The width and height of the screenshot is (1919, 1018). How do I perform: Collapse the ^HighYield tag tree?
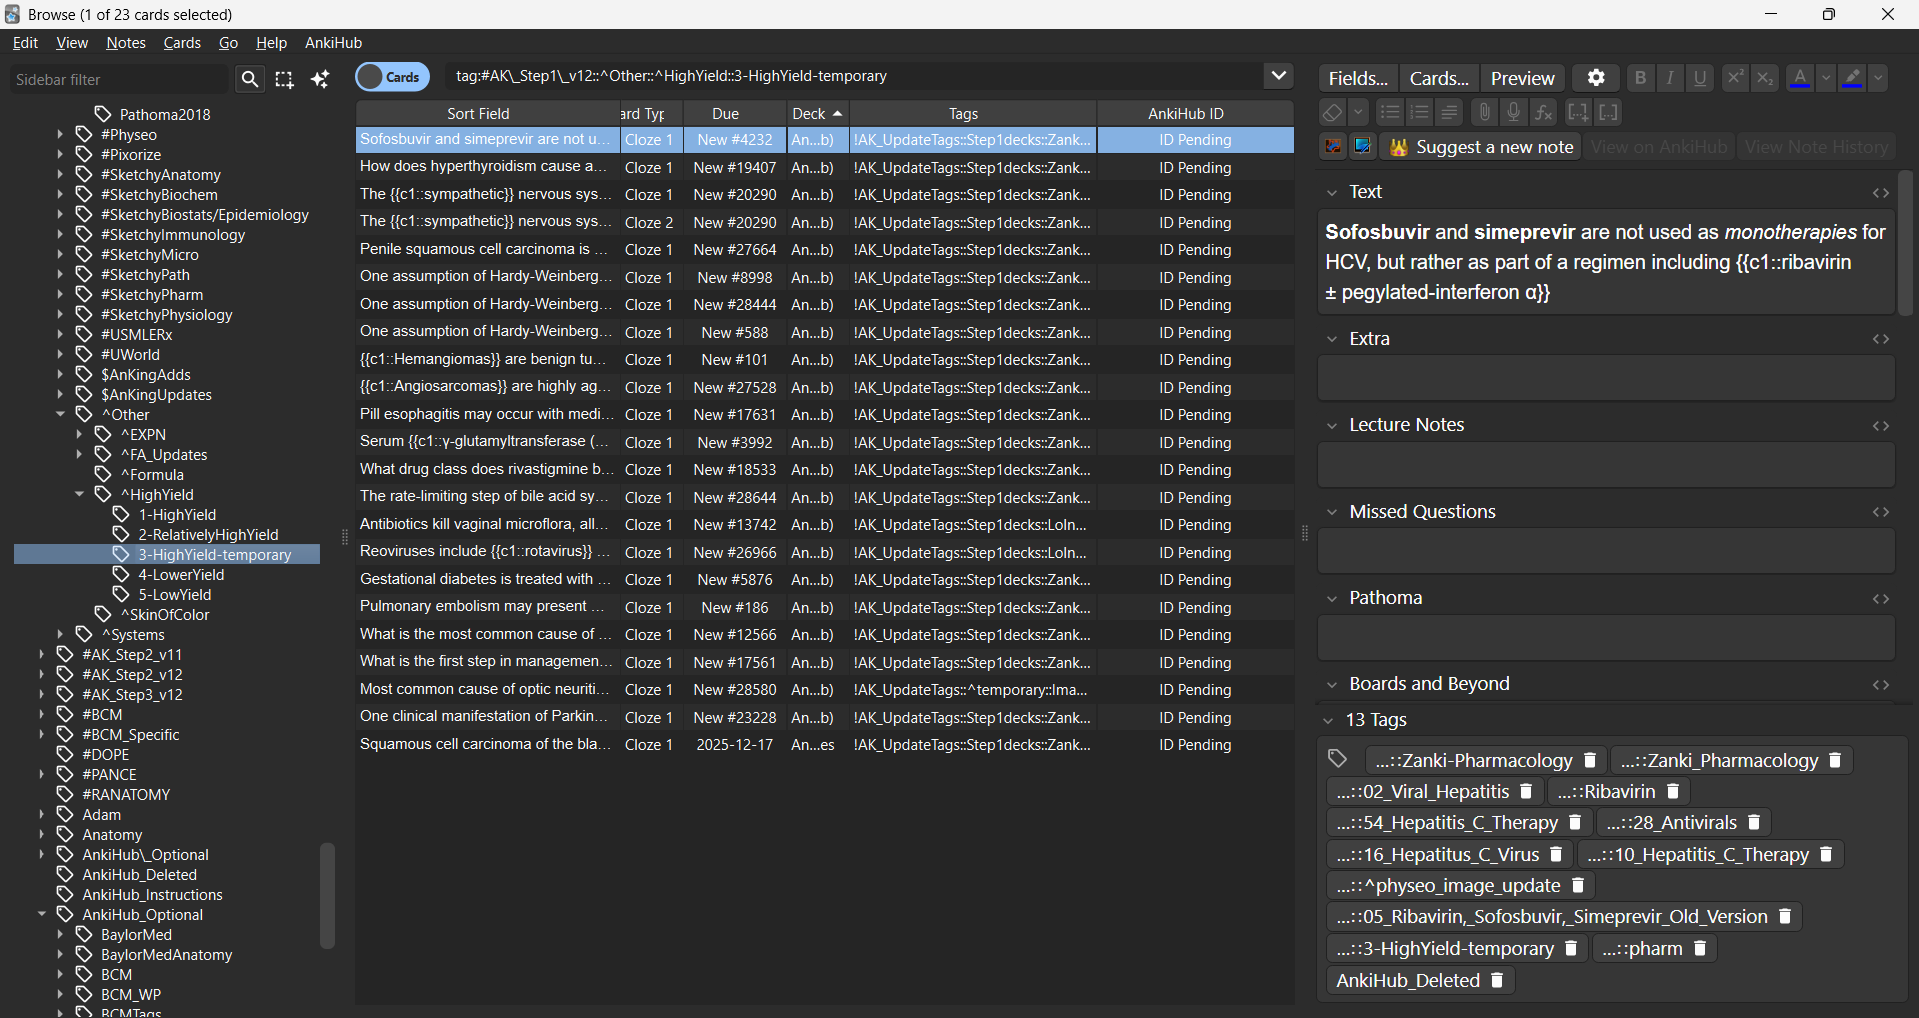point(80,494)
